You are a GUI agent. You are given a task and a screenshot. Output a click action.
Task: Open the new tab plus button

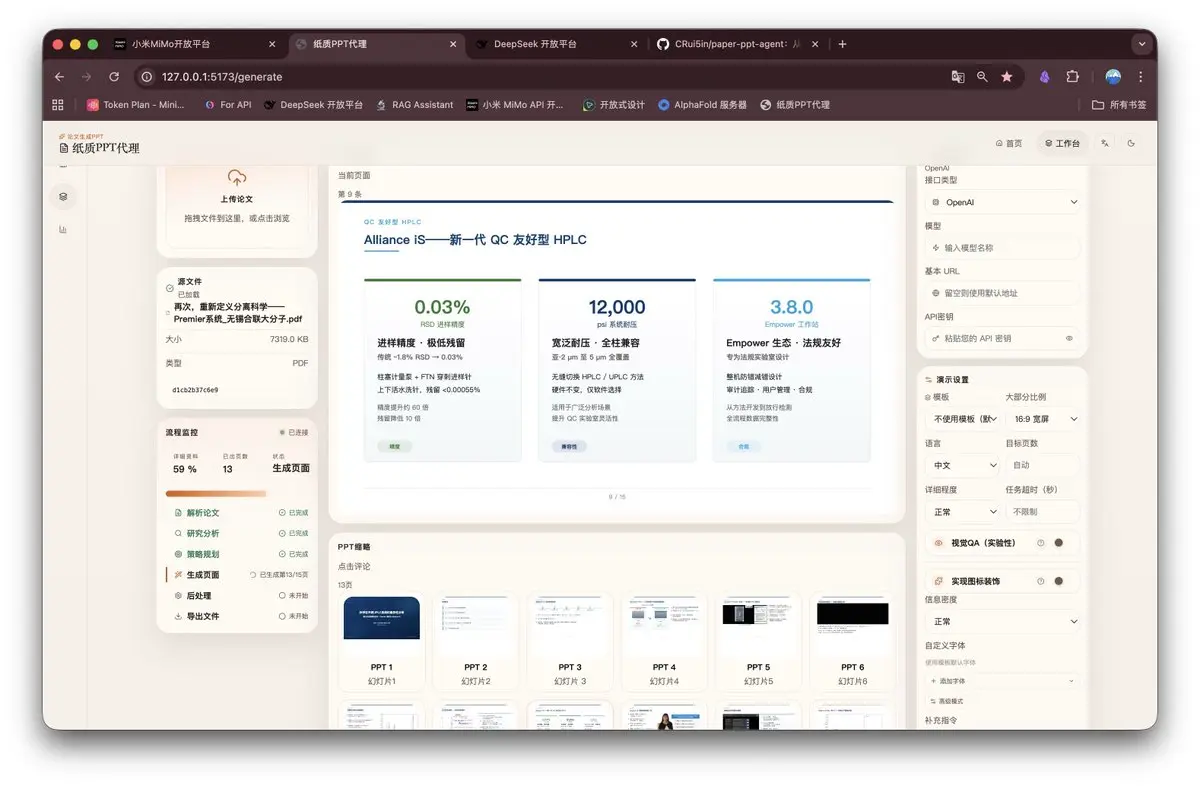coord(842,44)
